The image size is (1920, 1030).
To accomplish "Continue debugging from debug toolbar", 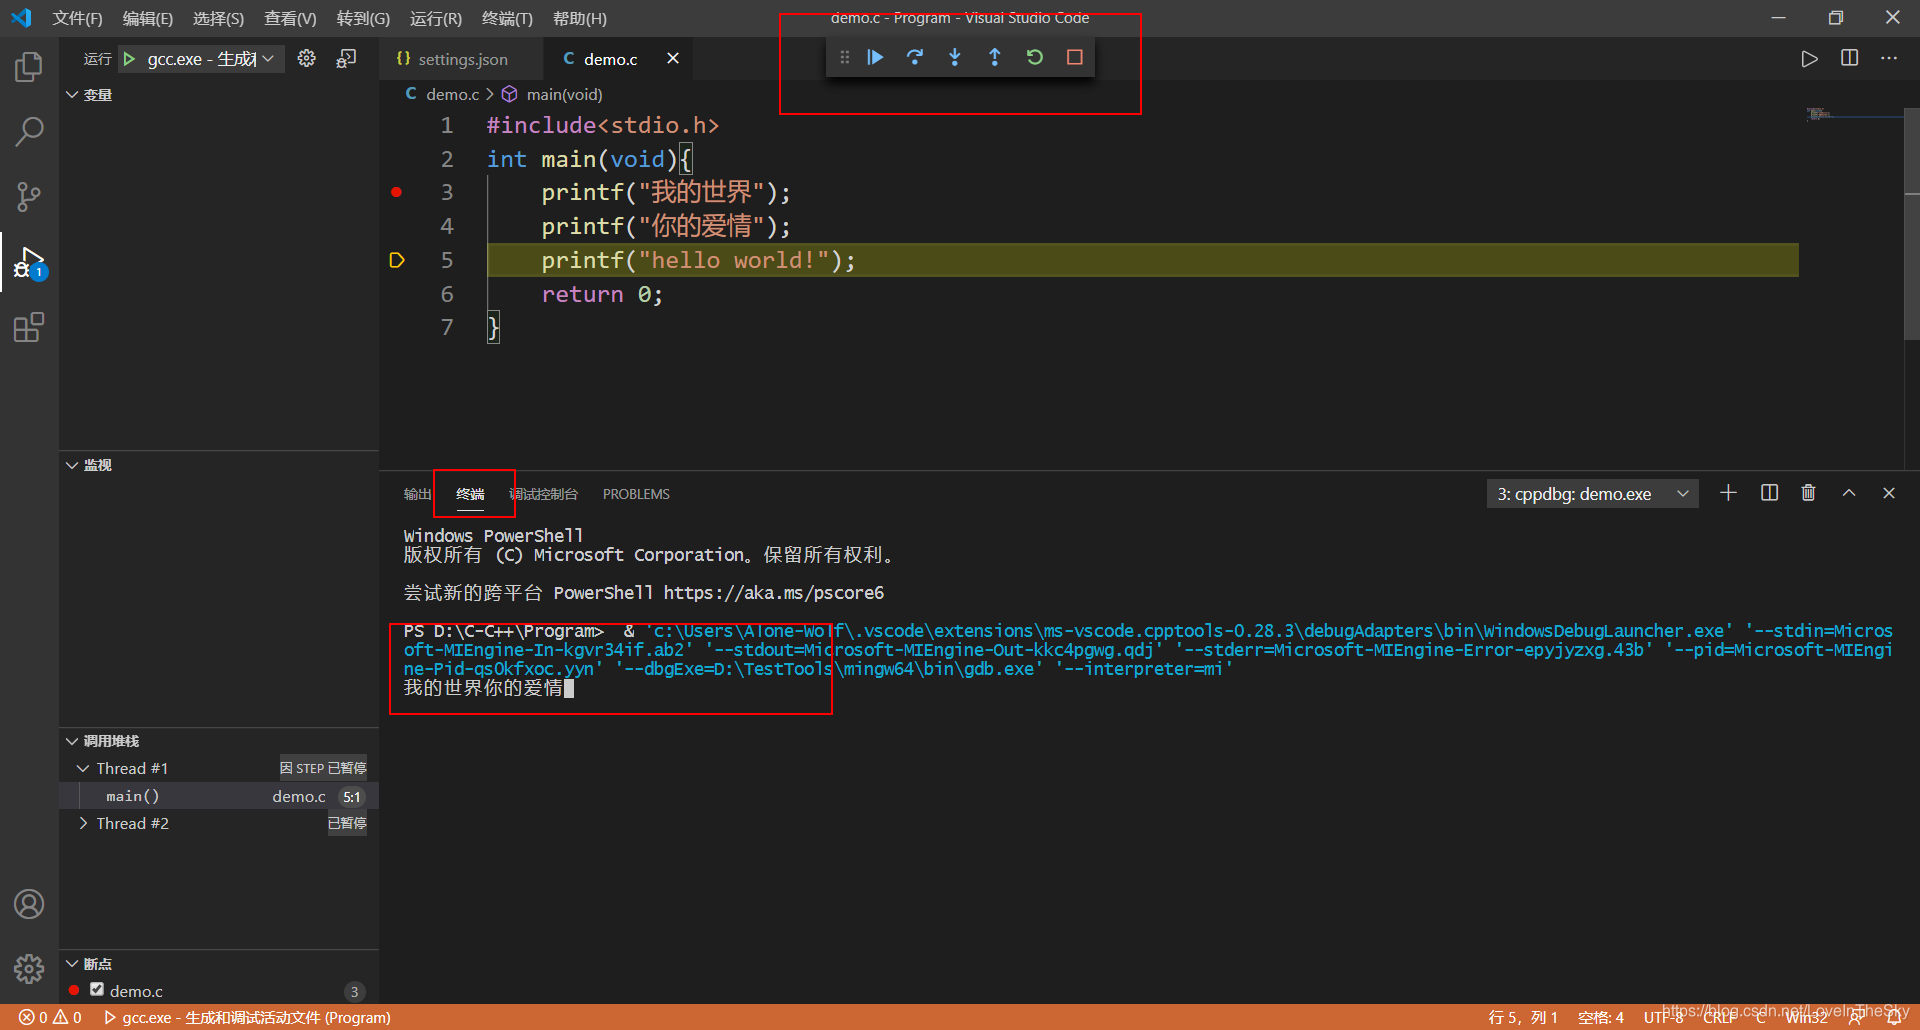I will tap(875, 57).
